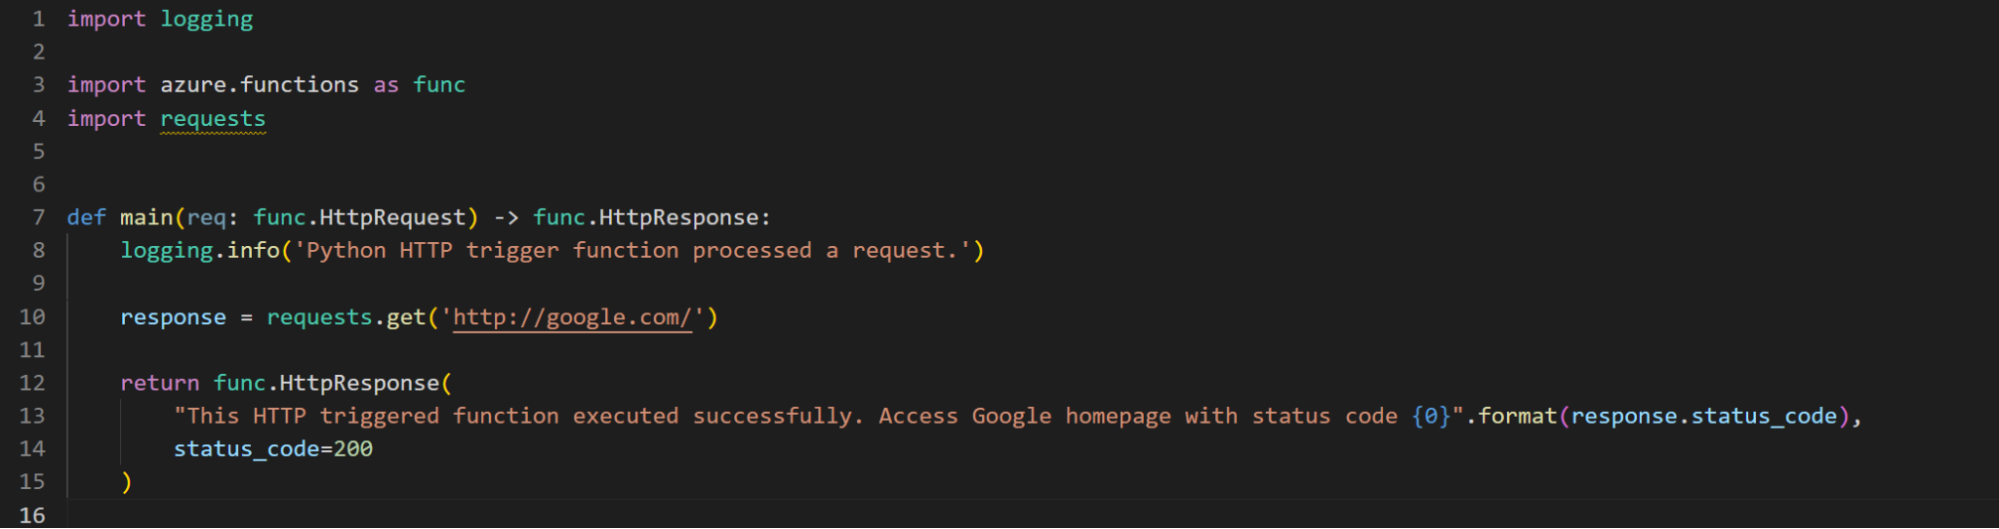
Task: Click line number 16 in the gutter
Action: [32, 515]
